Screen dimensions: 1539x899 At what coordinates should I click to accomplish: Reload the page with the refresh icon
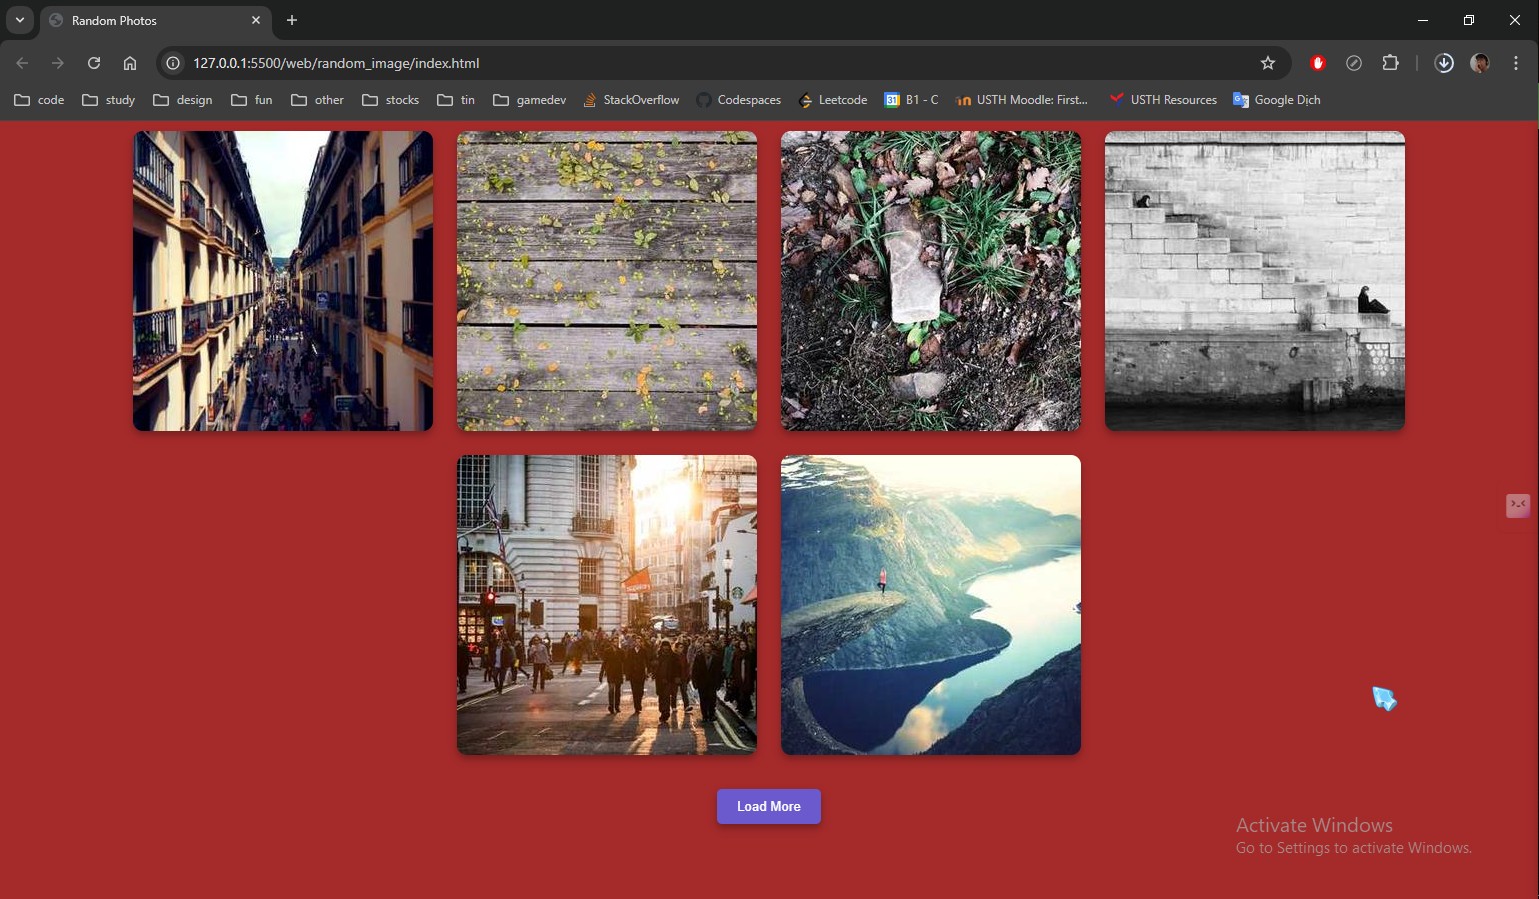[94, 63]
